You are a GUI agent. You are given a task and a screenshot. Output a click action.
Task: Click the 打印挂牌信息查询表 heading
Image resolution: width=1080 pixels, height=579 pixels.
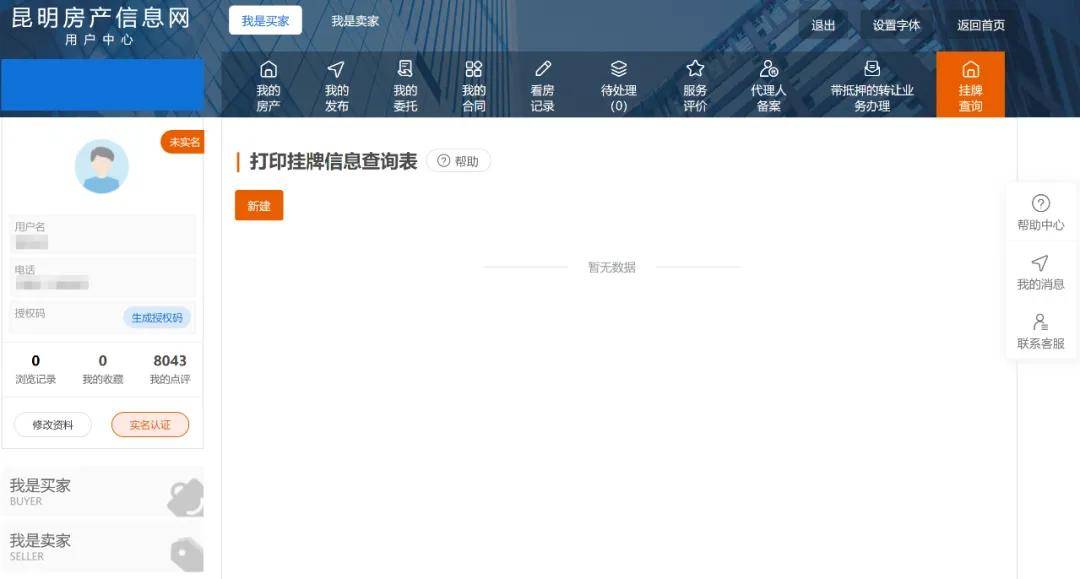point(333,161)
